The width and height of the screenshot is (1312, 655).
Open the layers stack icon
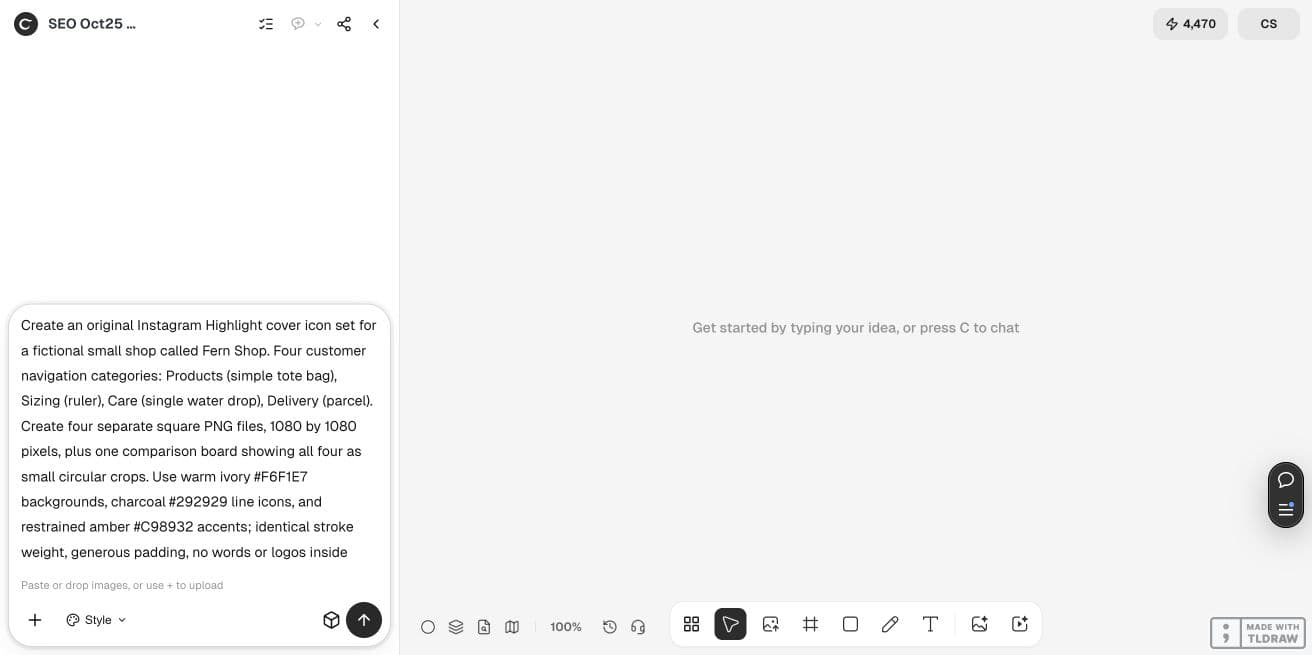click(x=456, y=627)
